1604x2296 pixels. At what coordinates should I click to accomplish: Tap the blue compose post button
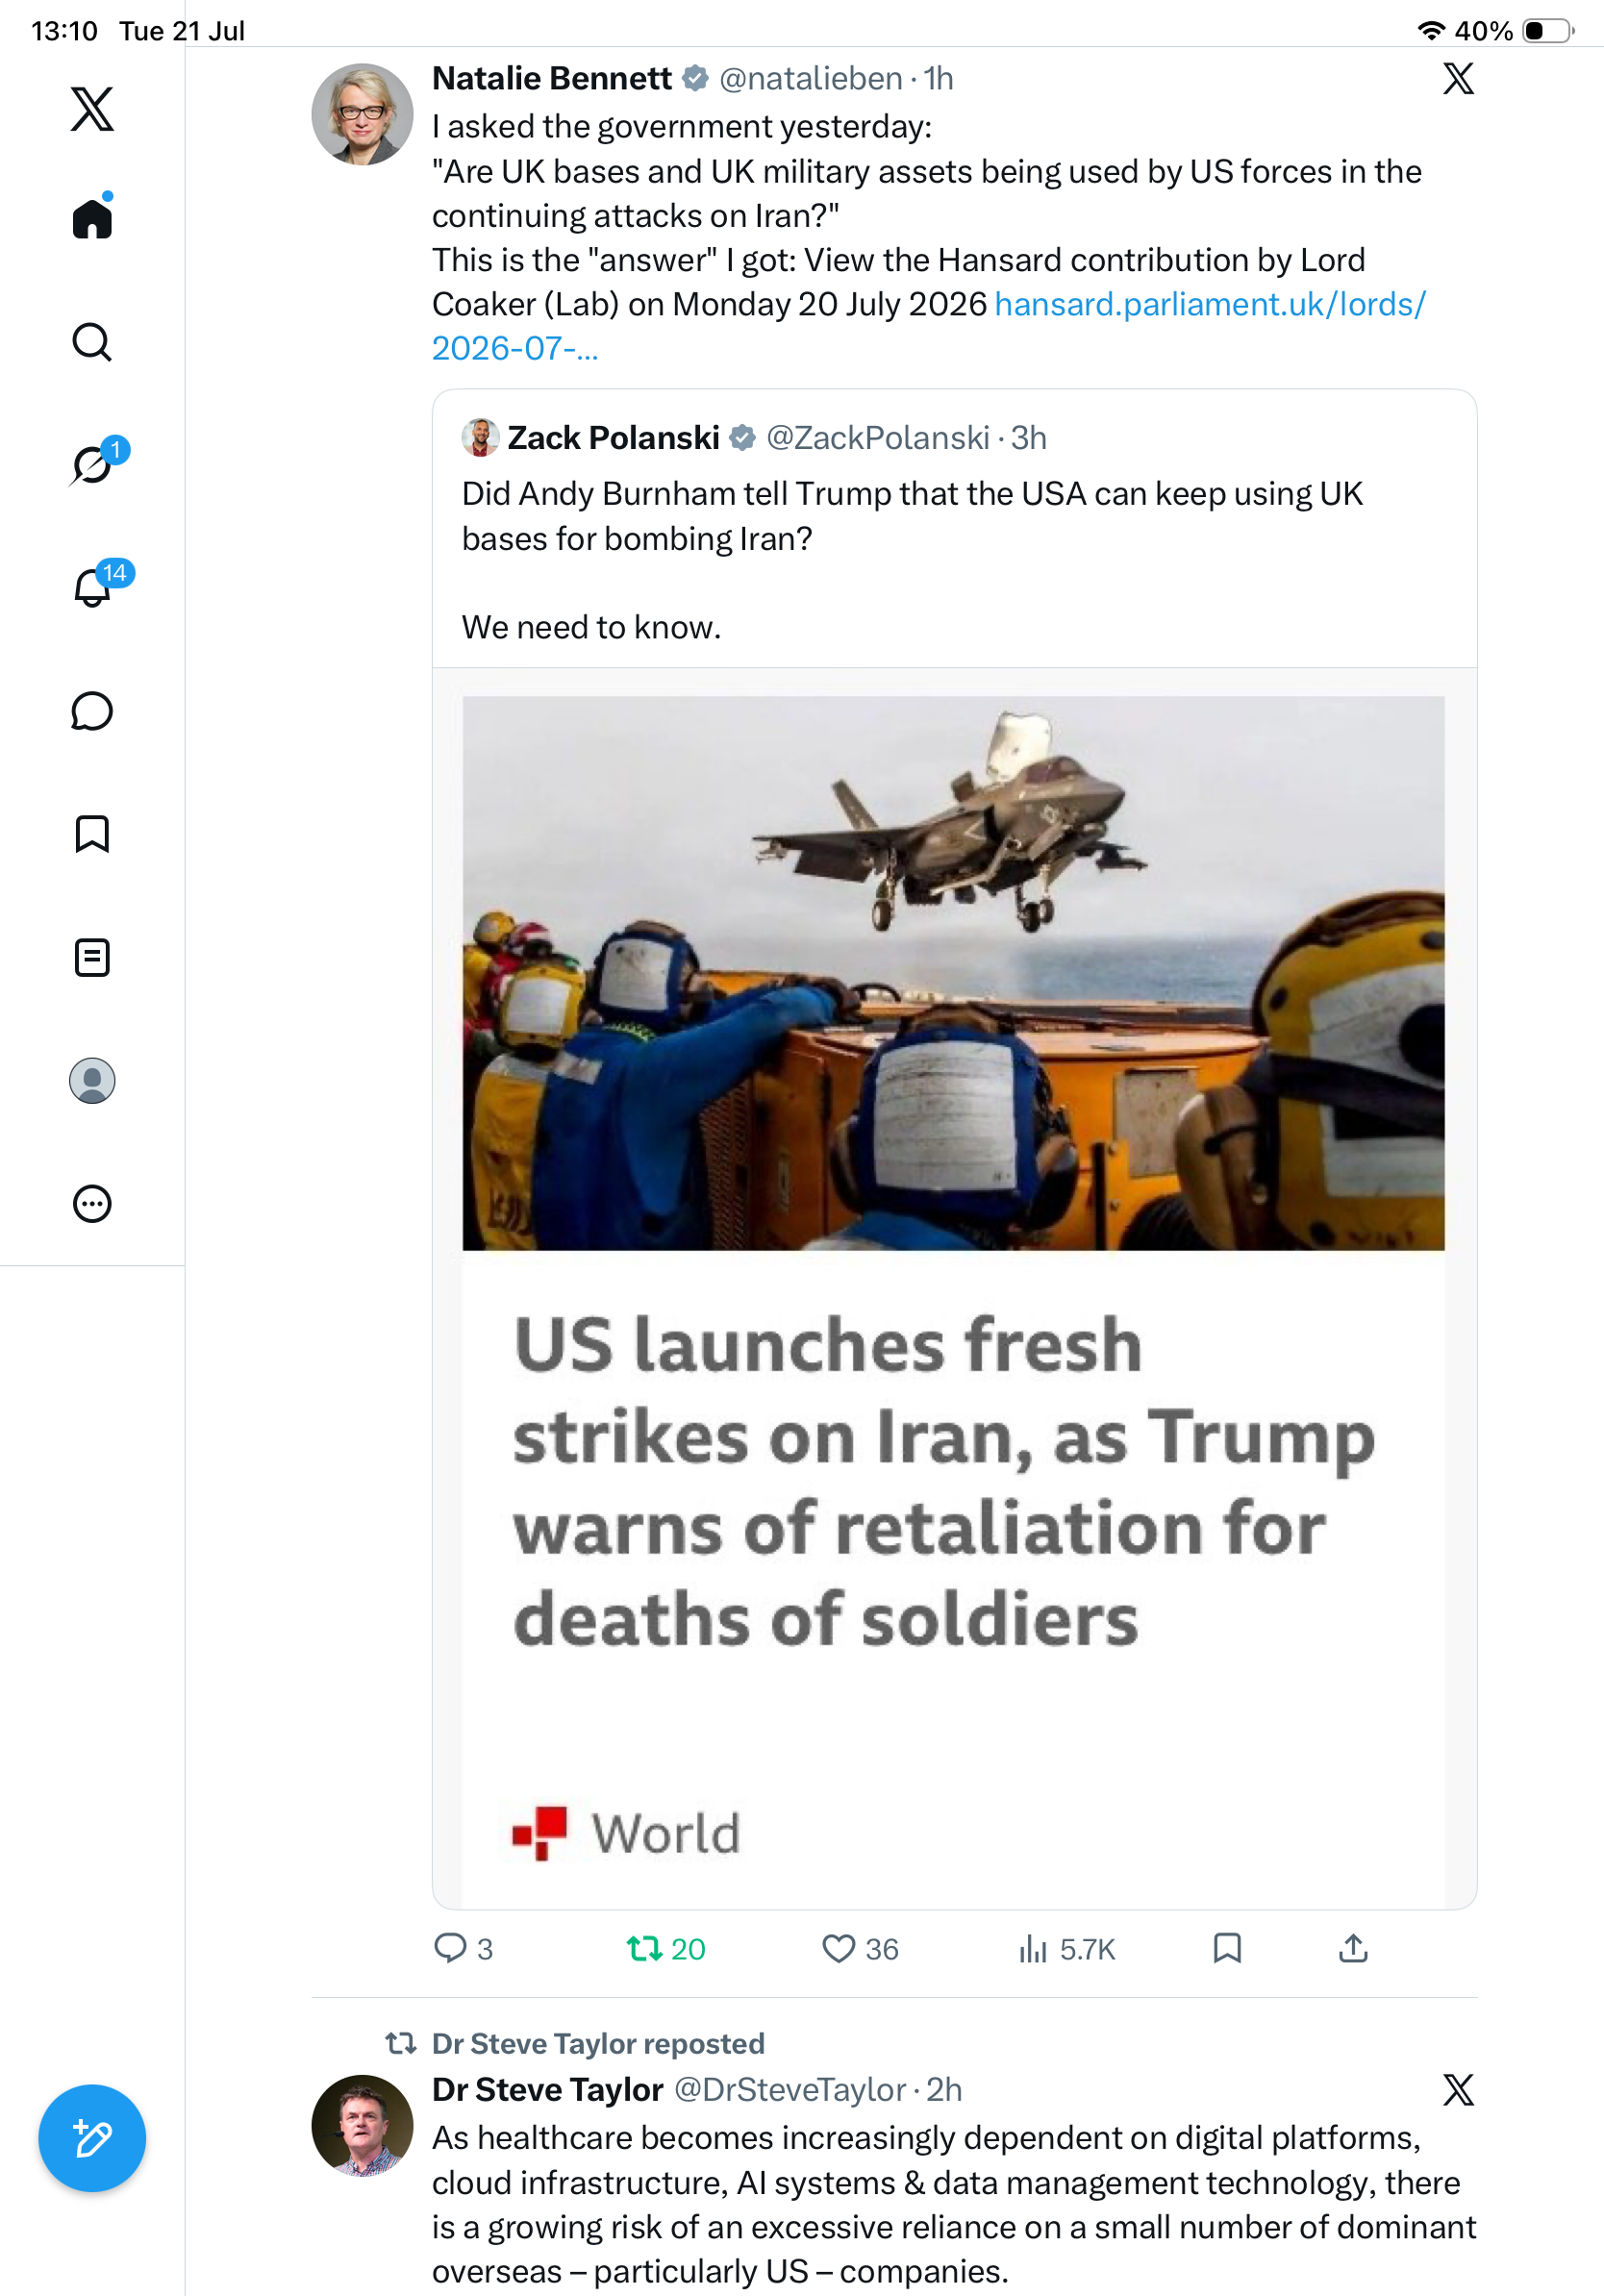coord(92,2138)
